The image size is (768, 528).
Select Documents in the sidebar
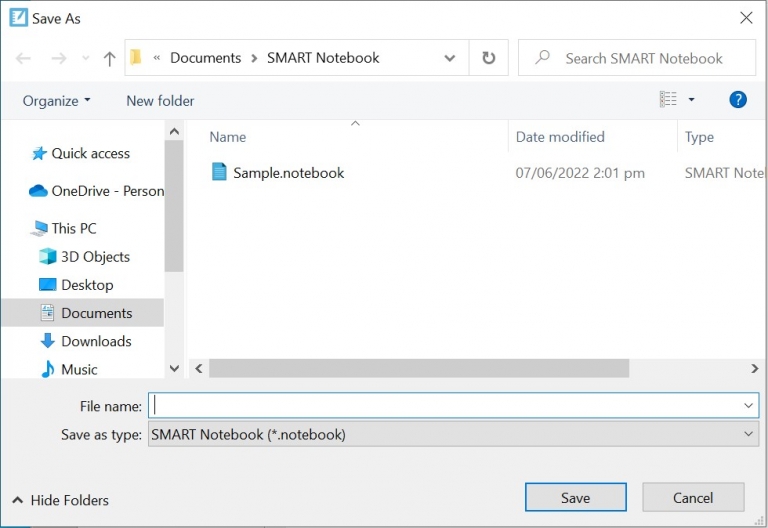pos(96,313)
